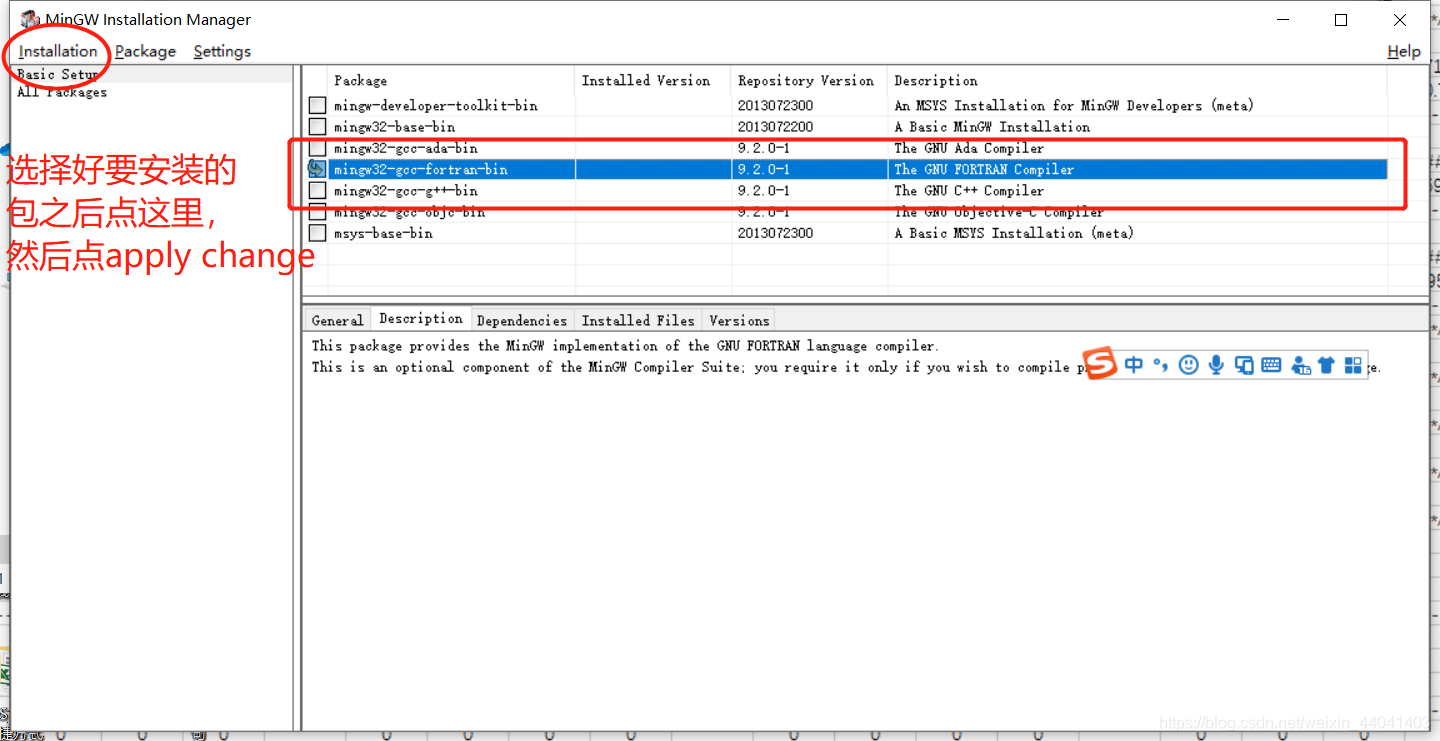1440x741 pixels.
Task: Open the Package menu
Action: click(145, 51)
